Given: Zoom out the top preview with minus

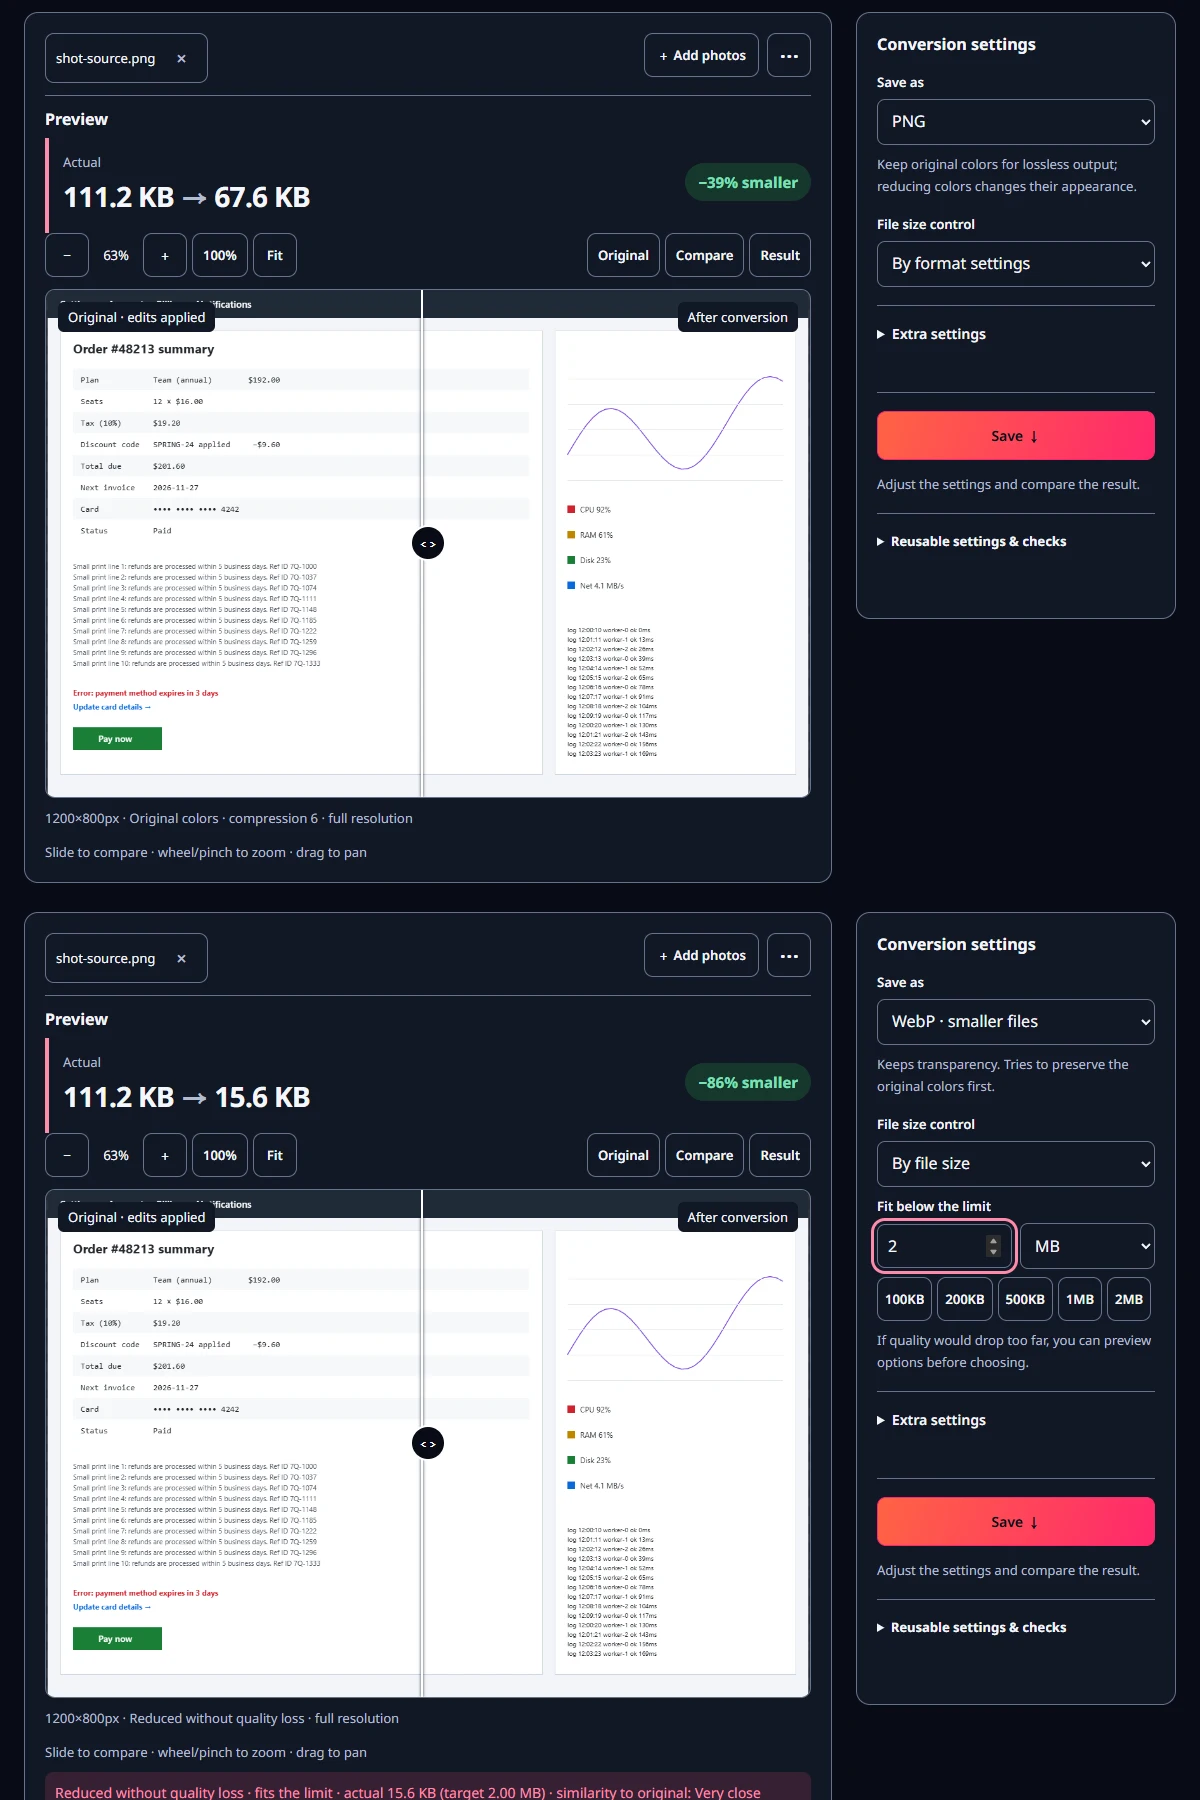Looking at the screenshot, I should pyautogui.click(x=67, y=256).
